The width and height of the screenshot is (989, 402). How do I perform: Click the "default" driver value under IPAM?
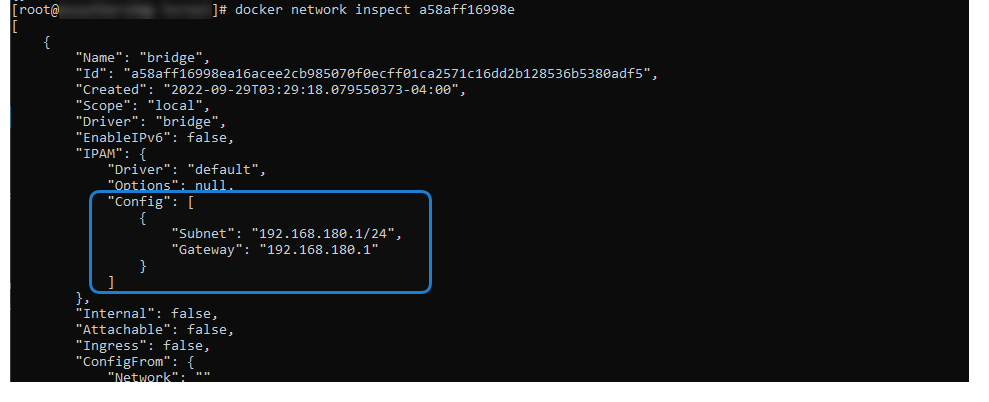click(226, 169)
